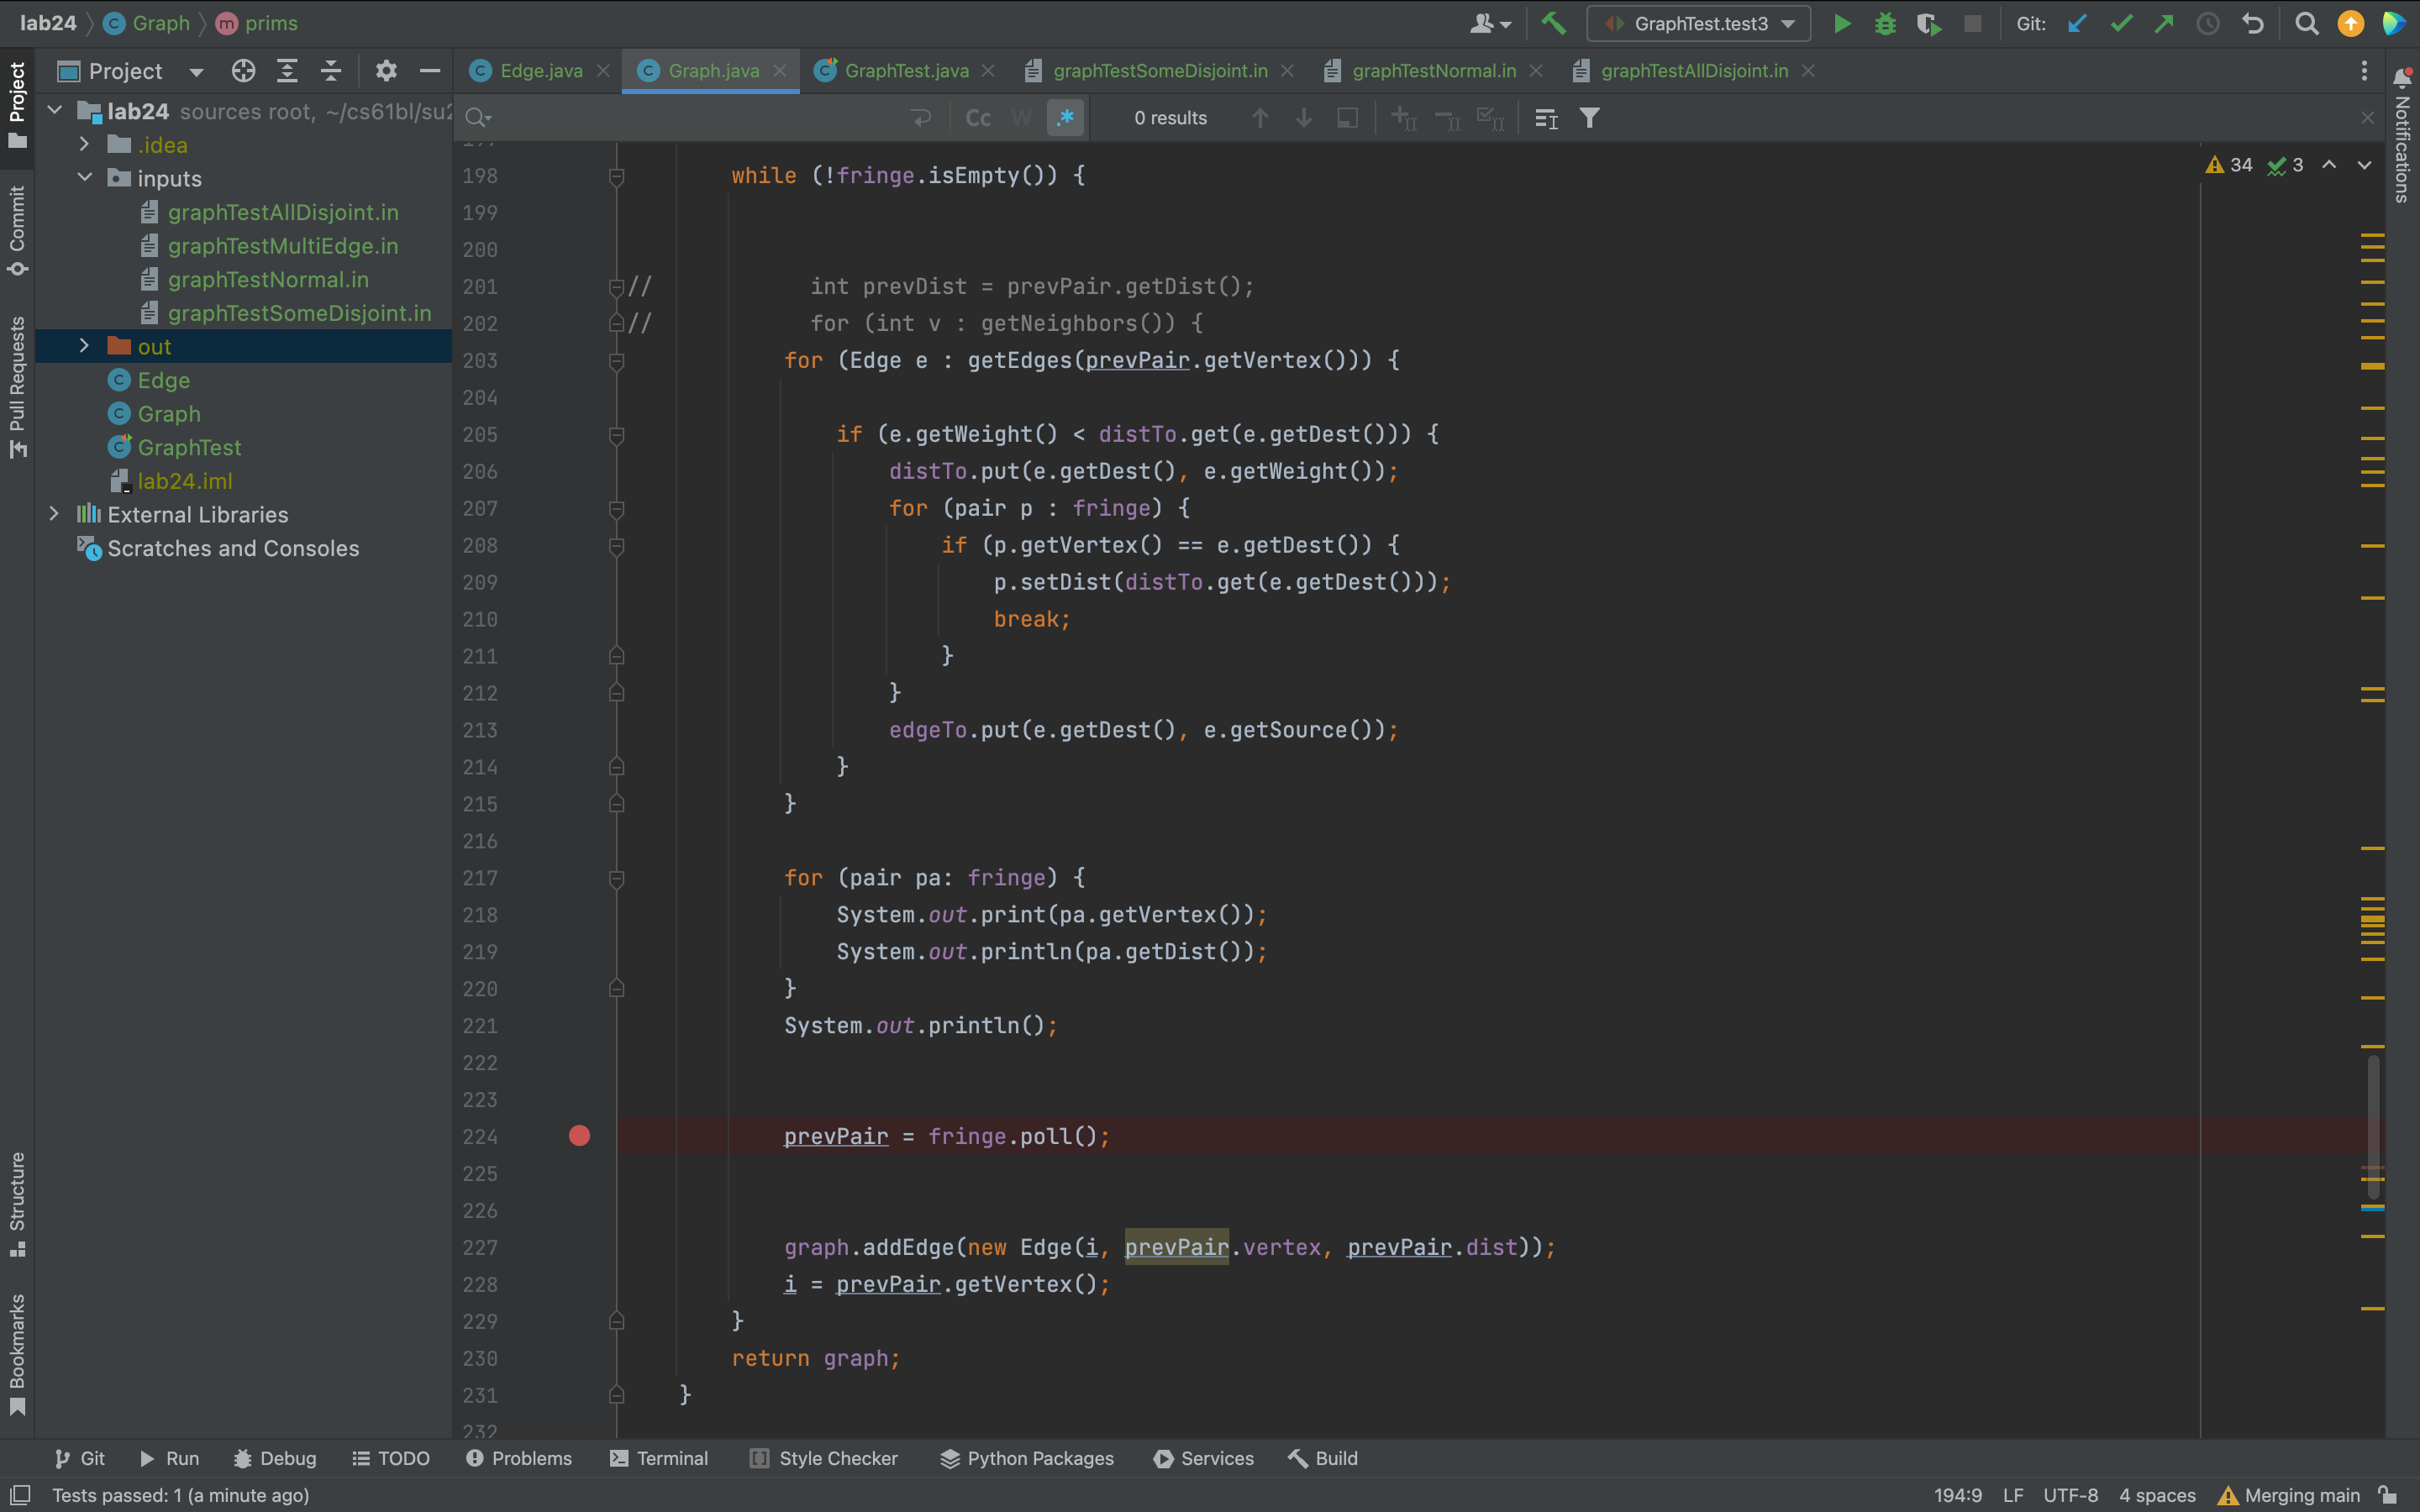Click the green Run button

click(1841, 24)
